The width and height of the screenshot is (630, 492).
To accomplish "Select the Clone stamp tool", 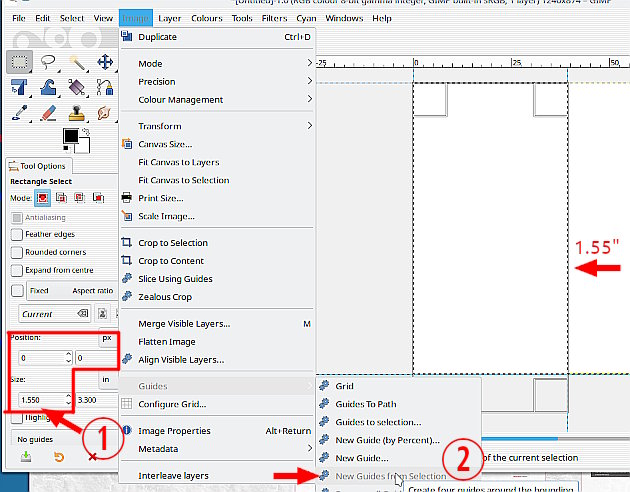I will [77, 113].
